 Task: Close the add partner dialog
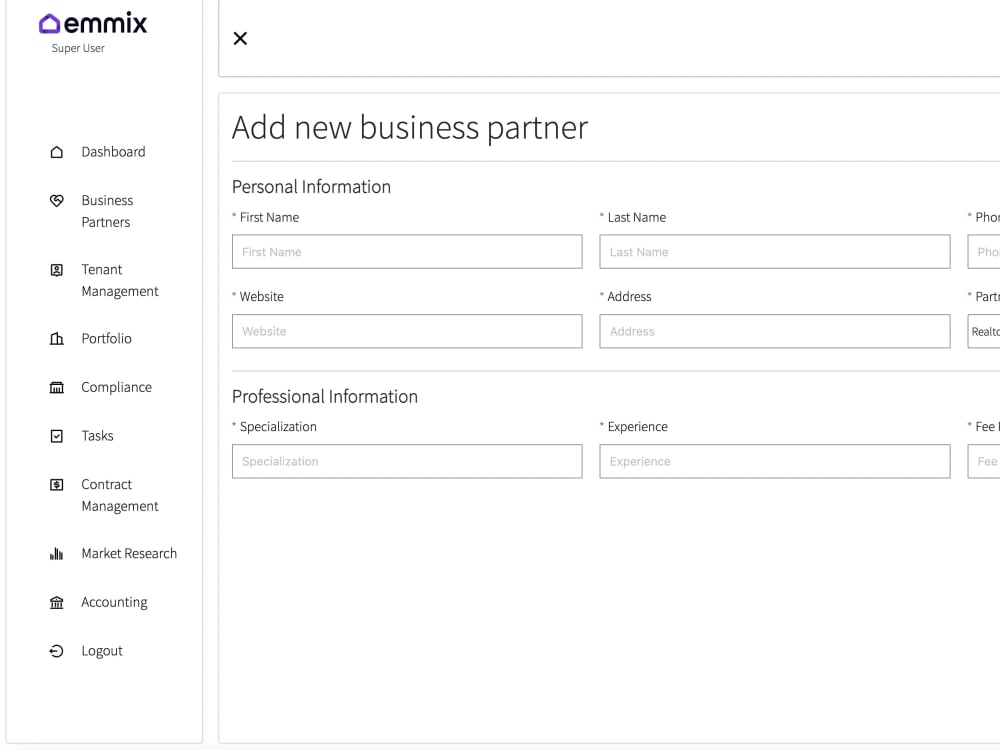tap(240, 38)
